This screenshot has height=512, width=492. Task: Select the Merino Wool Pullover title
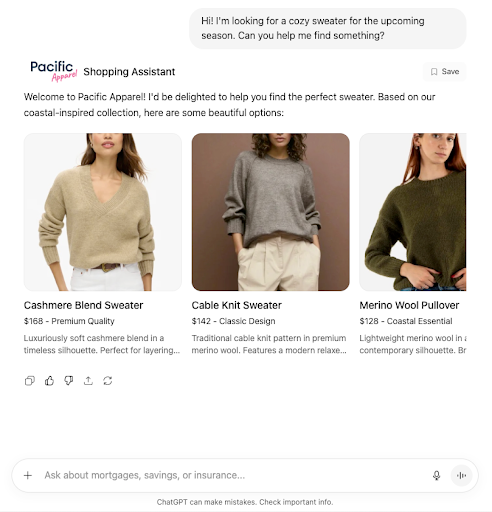pyautogui.click(x=409, y=305)
